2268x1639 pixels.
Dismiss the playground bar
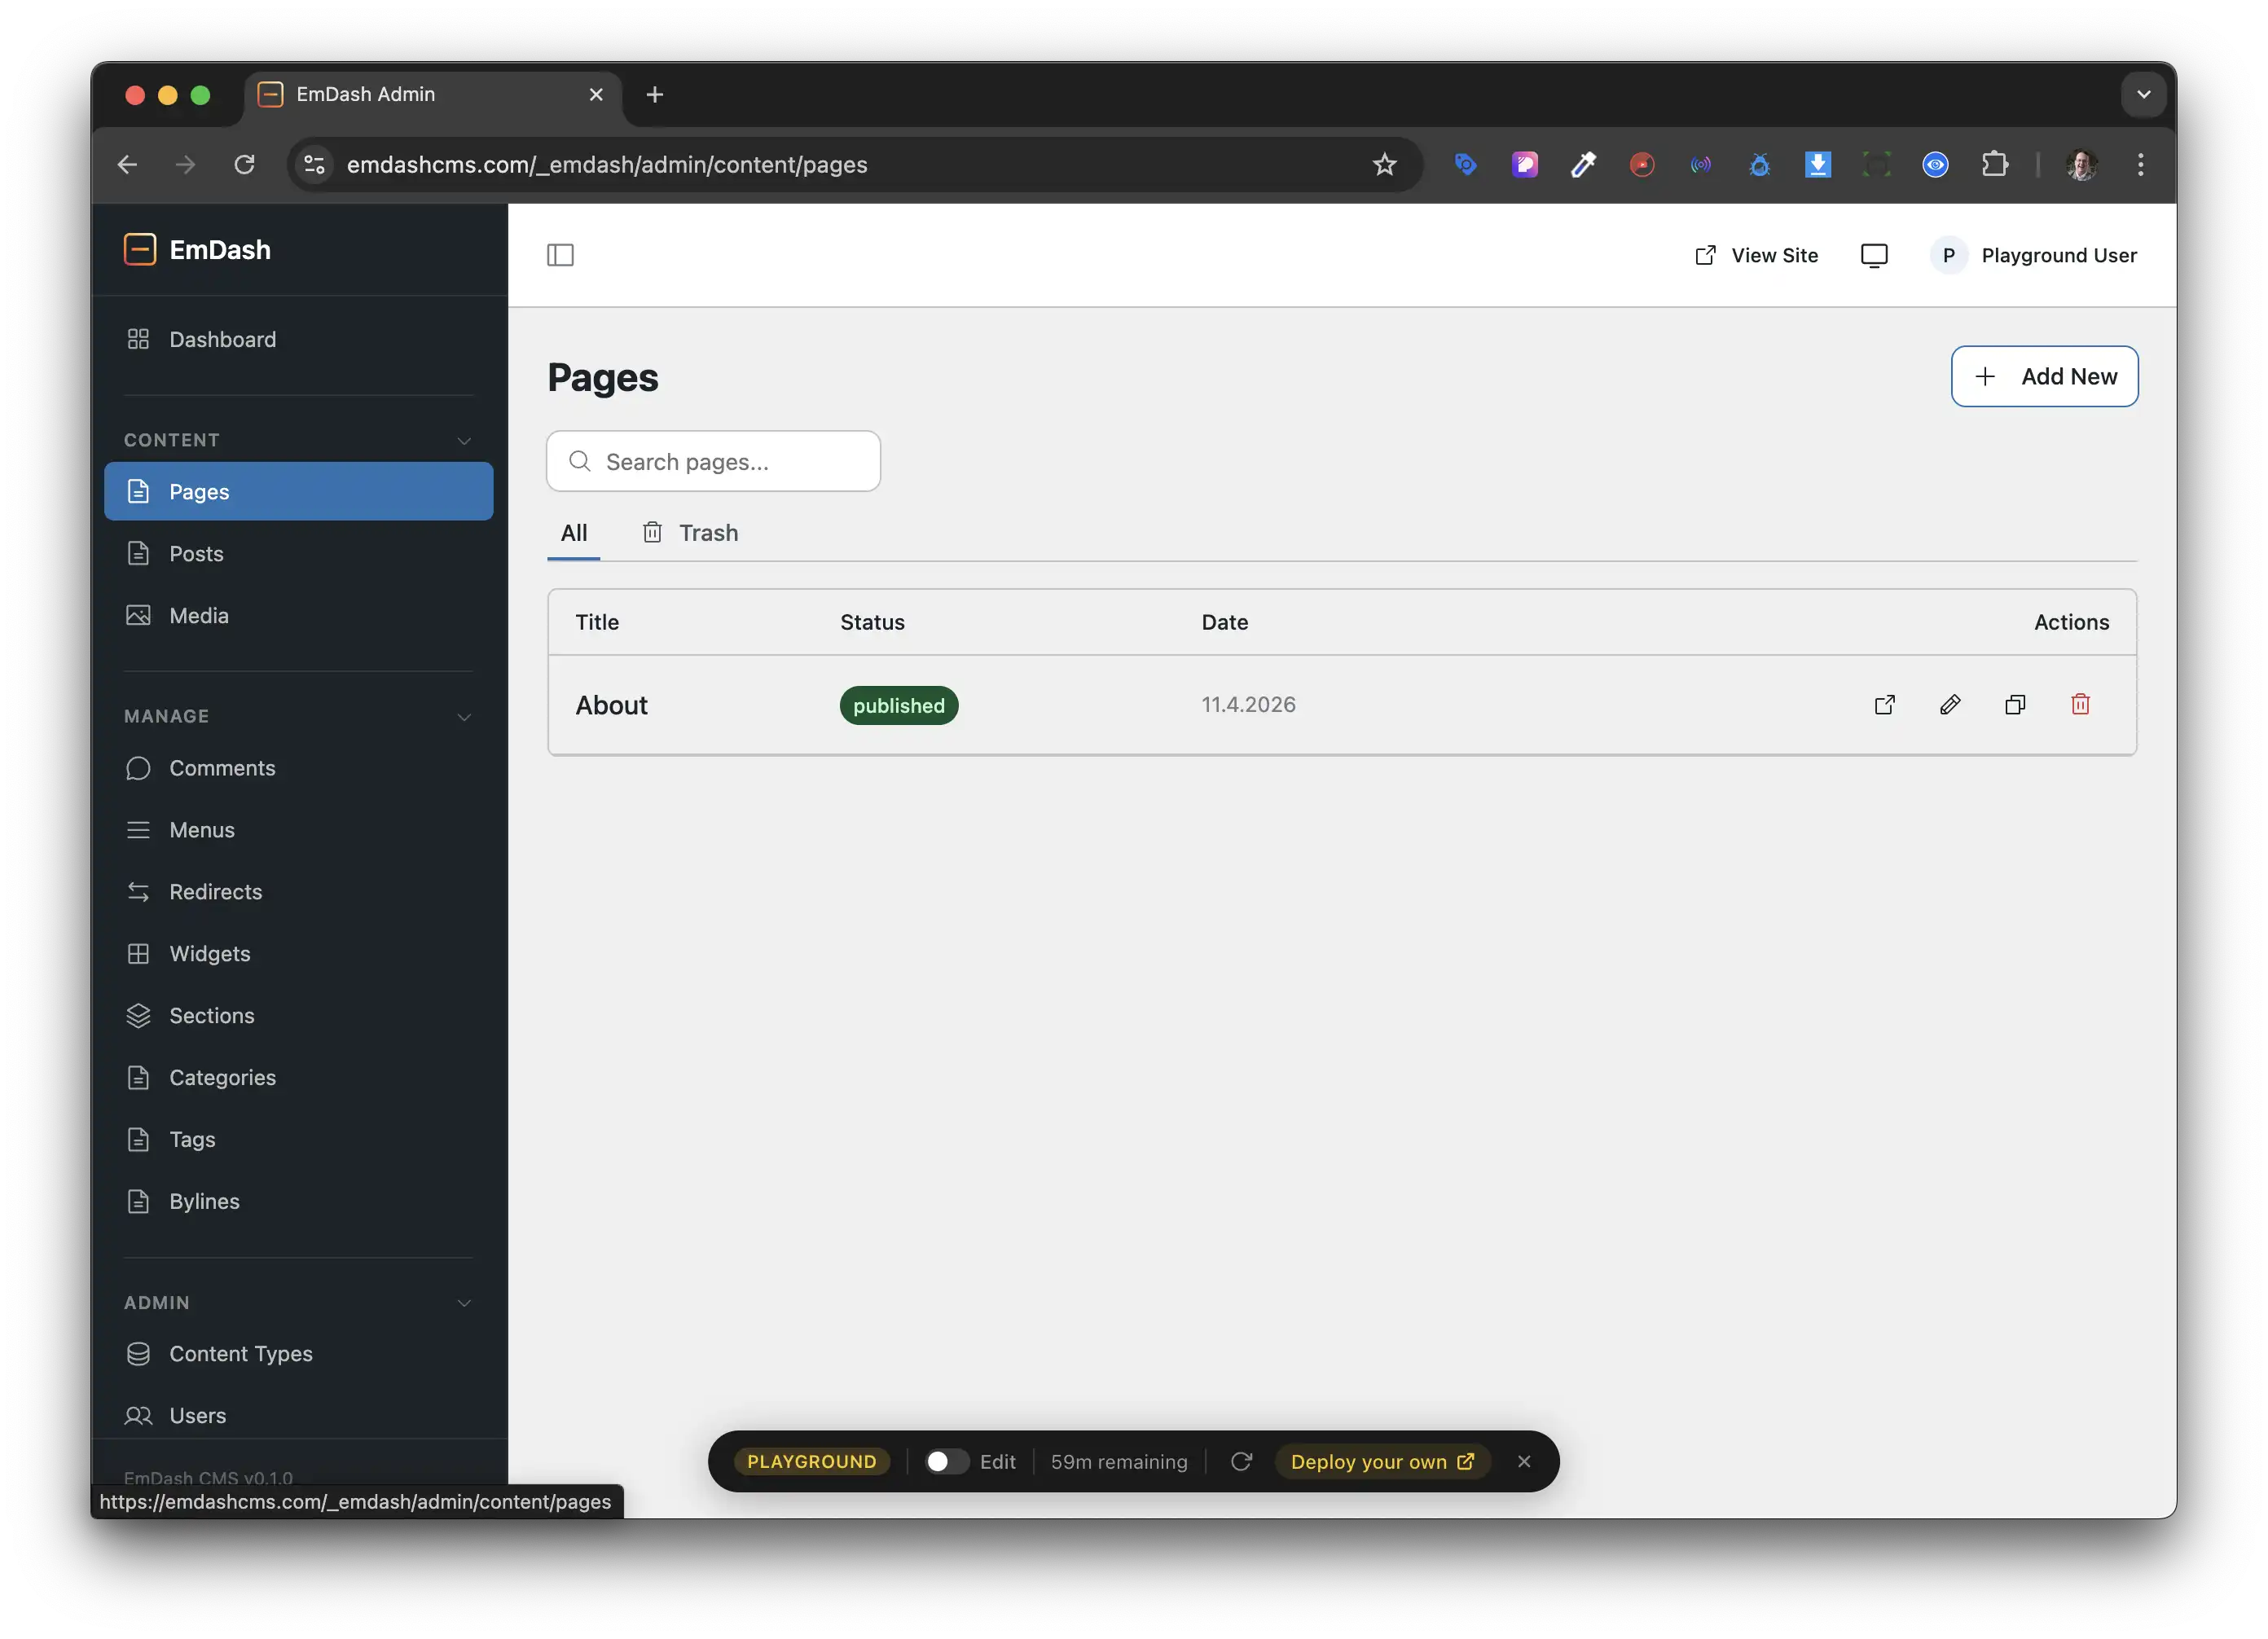[x=1523, y=1461]
